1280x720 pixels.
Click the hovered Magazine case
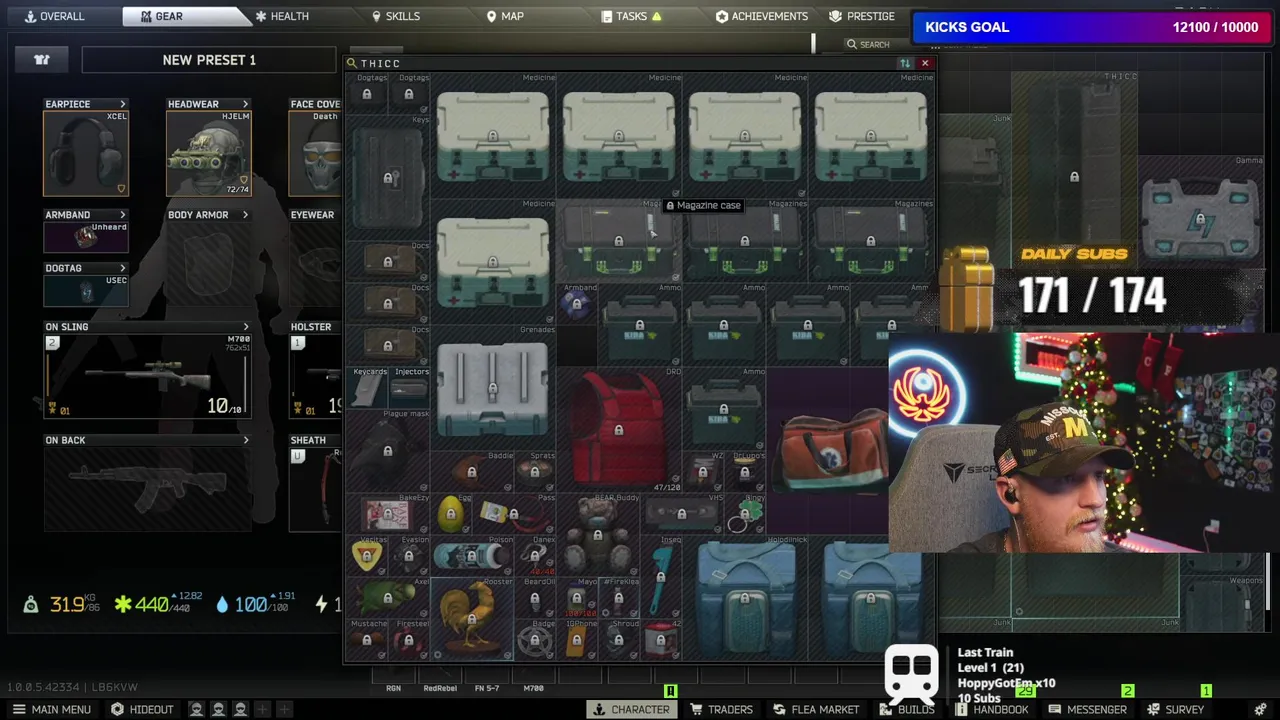coord(618,241)
